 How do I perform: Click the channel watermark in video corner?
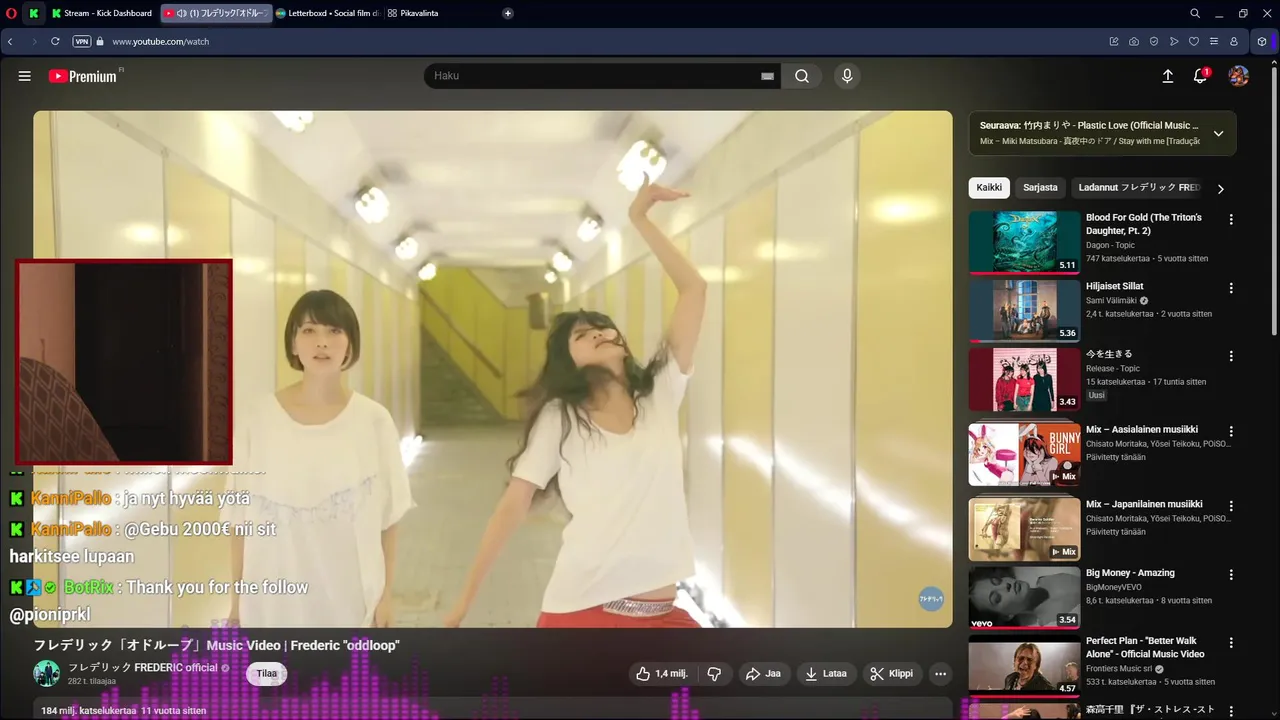click(x=931, y=598)
